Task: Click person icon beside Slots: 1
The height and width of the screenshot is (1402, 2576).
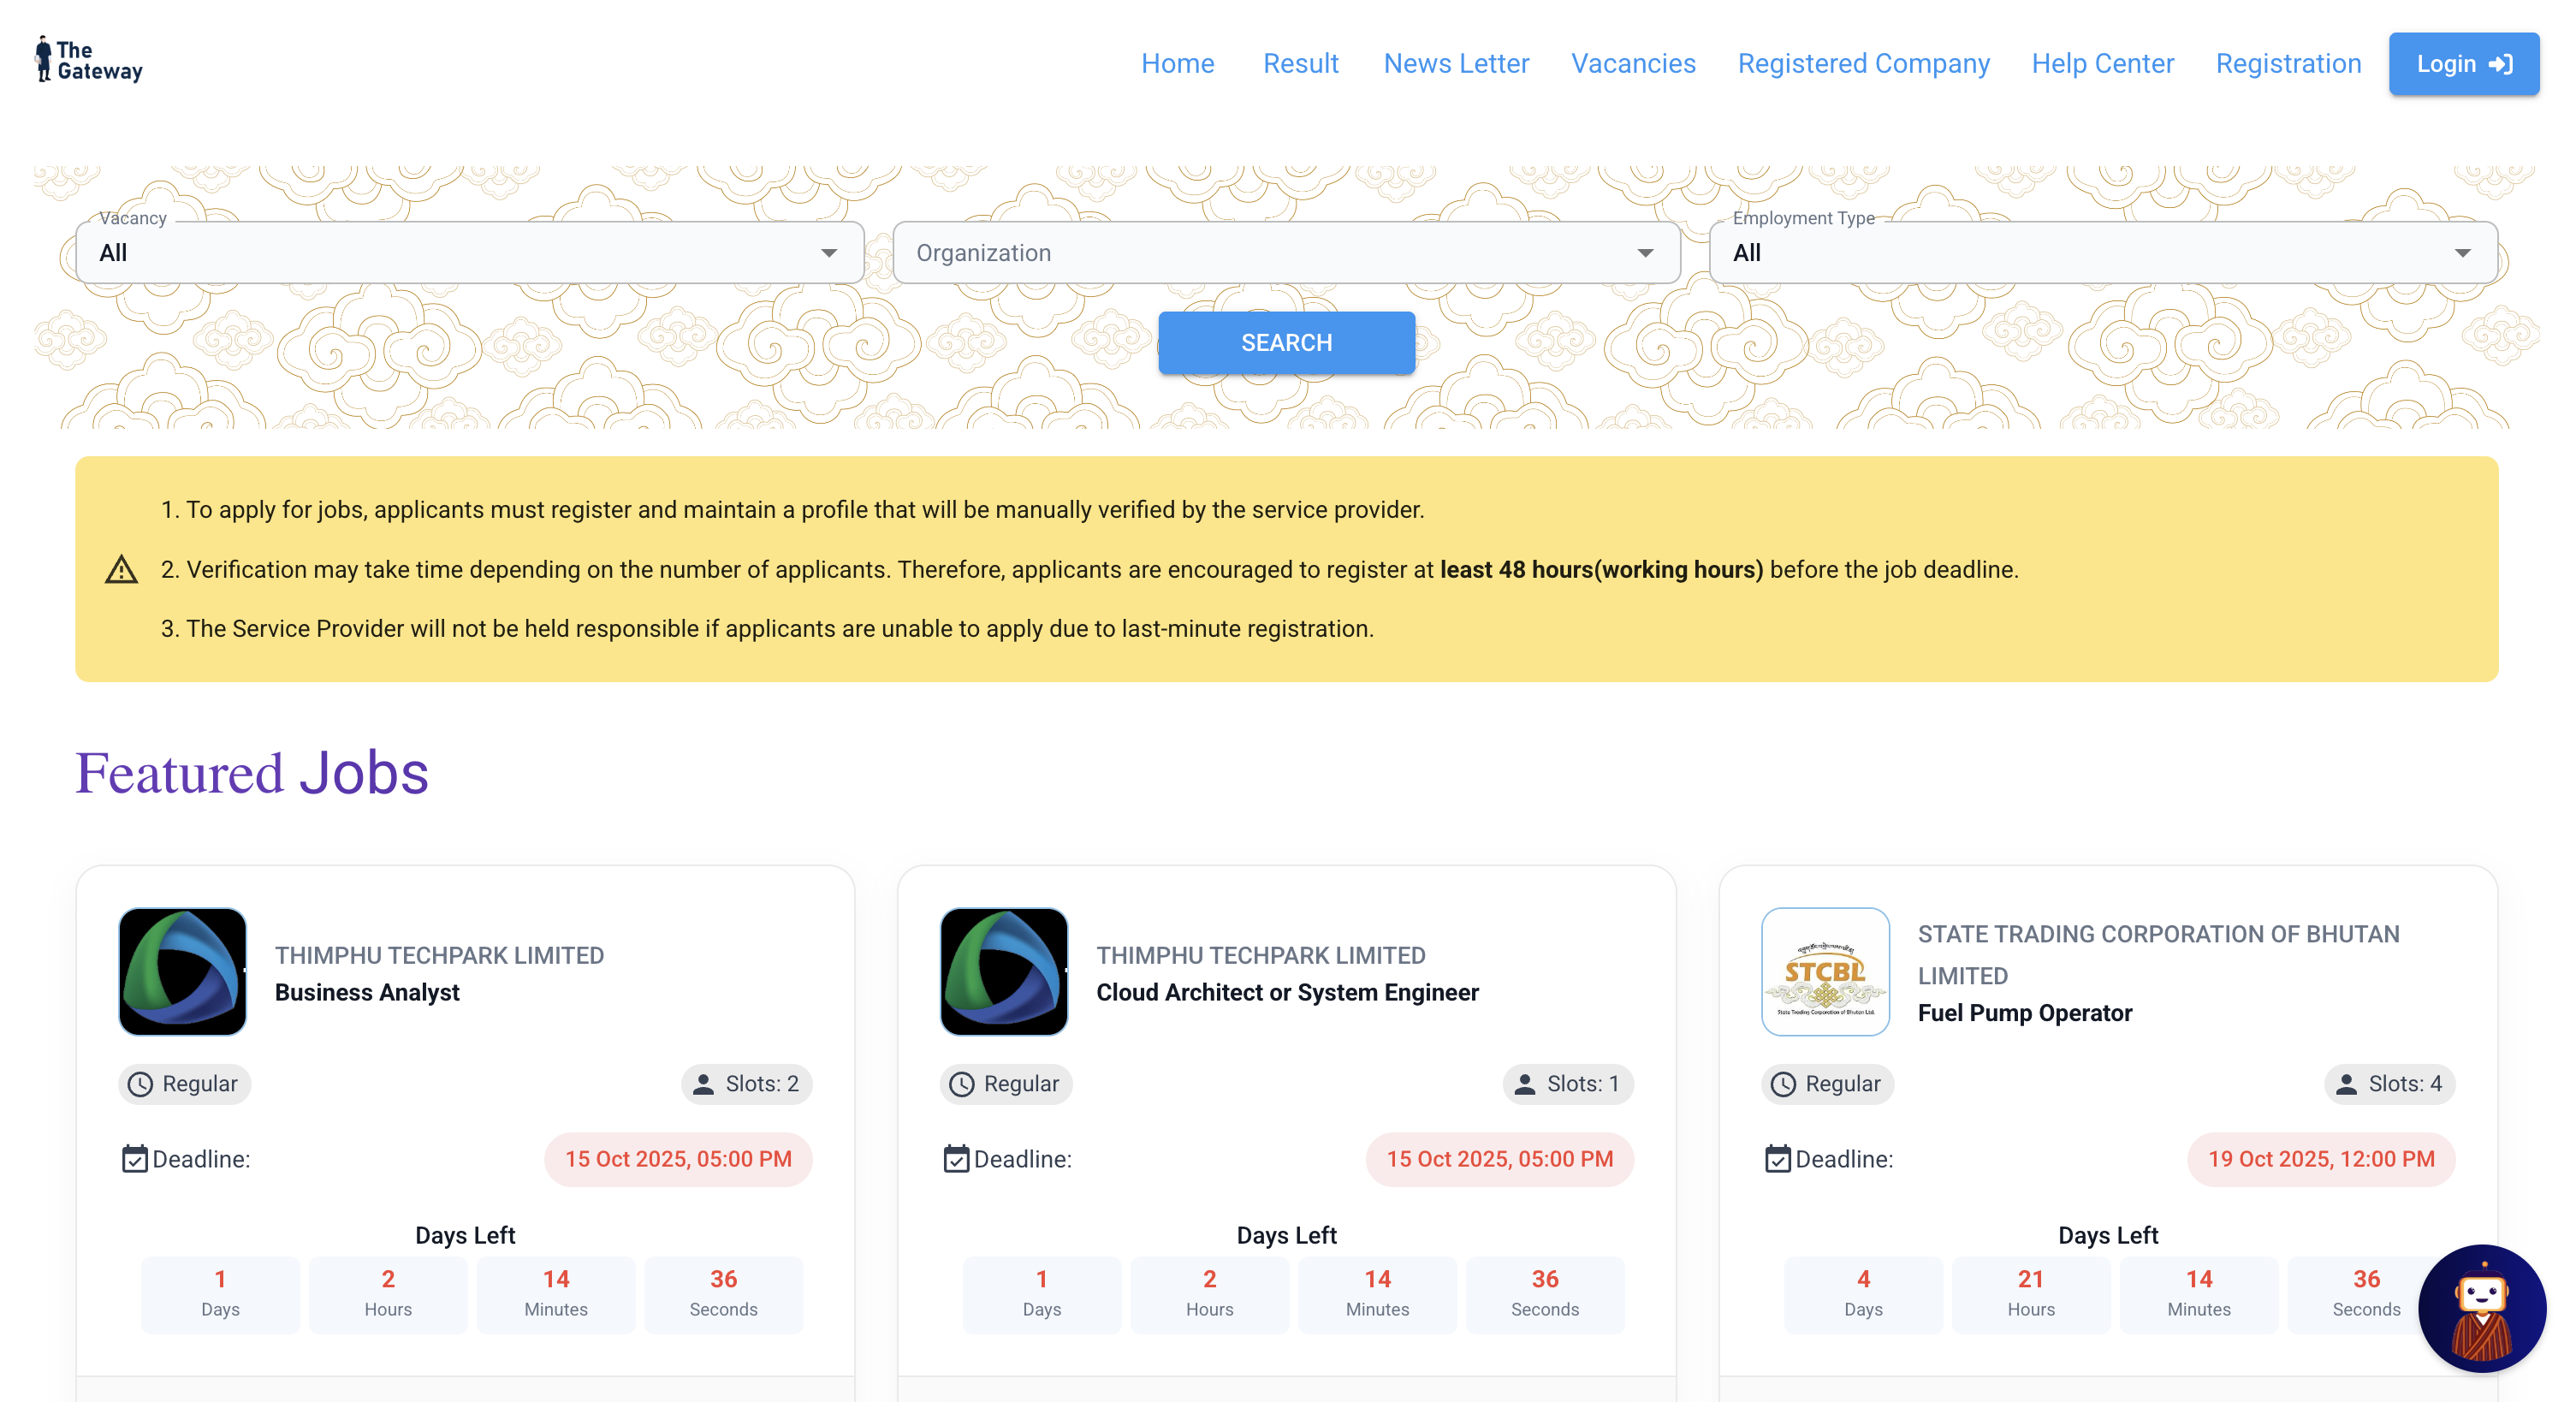Action: click(1525, 1084)
